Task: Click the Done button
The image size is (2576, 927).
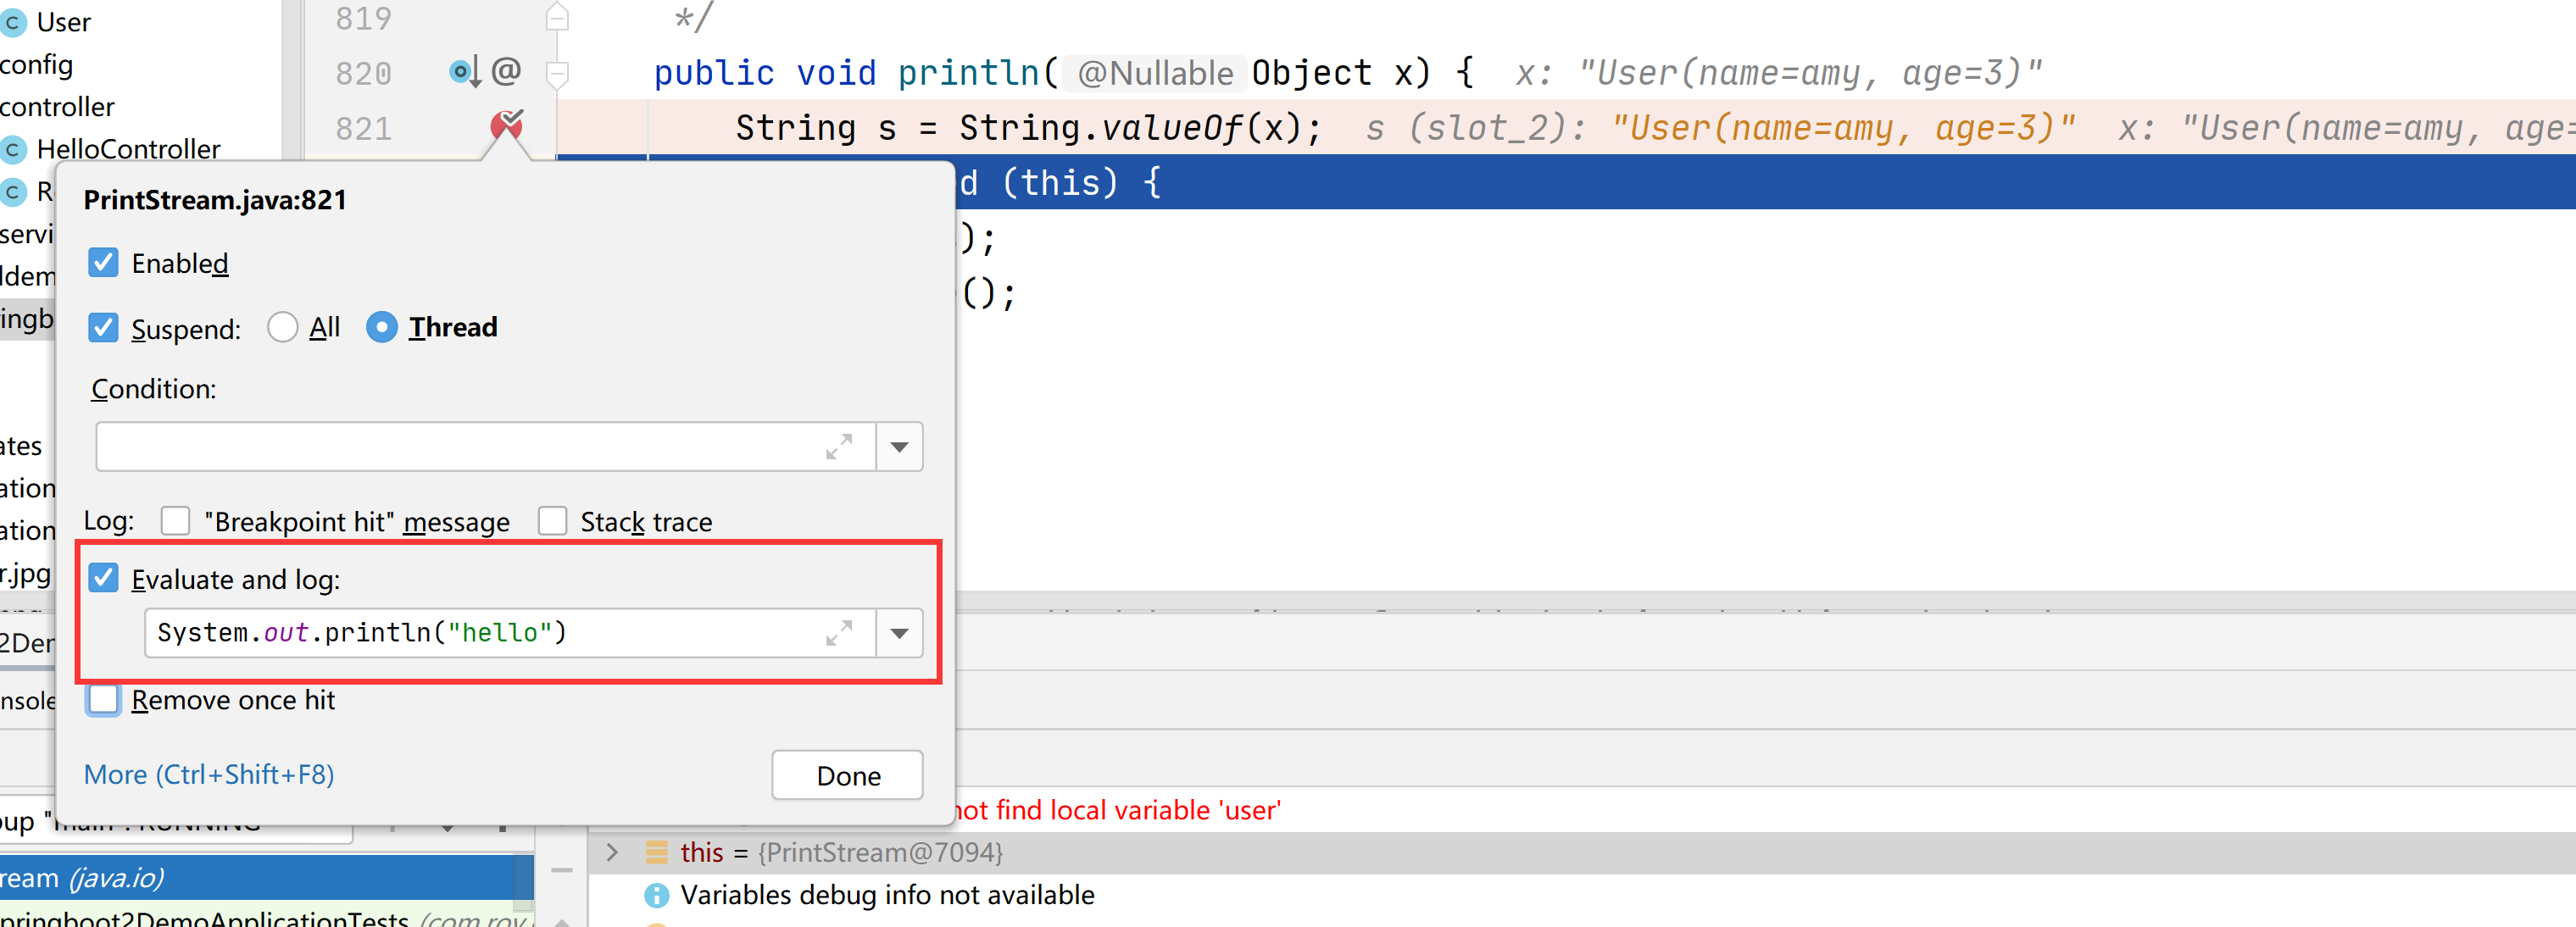Action: [x=847, y=775]
